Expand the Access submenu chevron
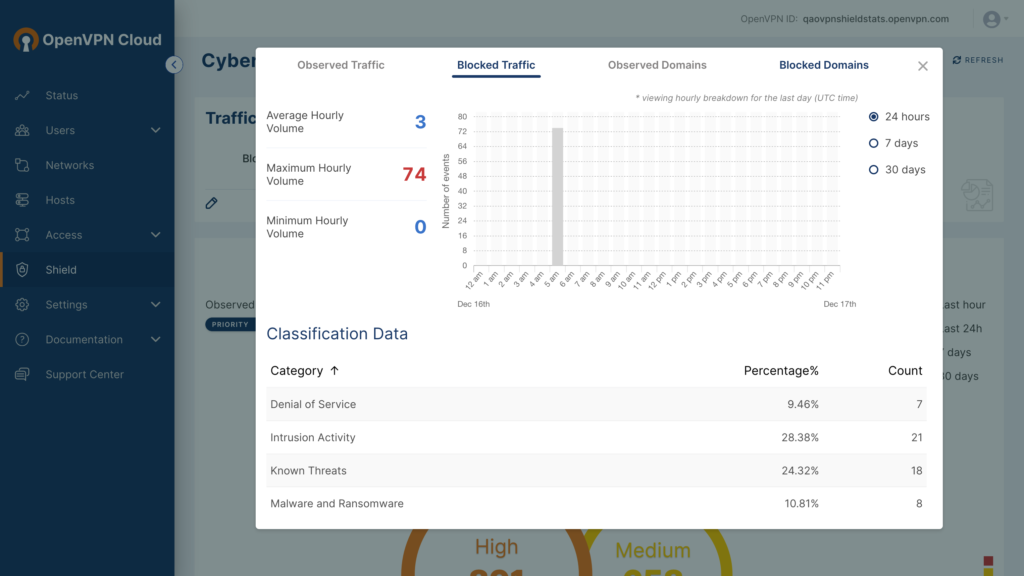 (155, 234)
